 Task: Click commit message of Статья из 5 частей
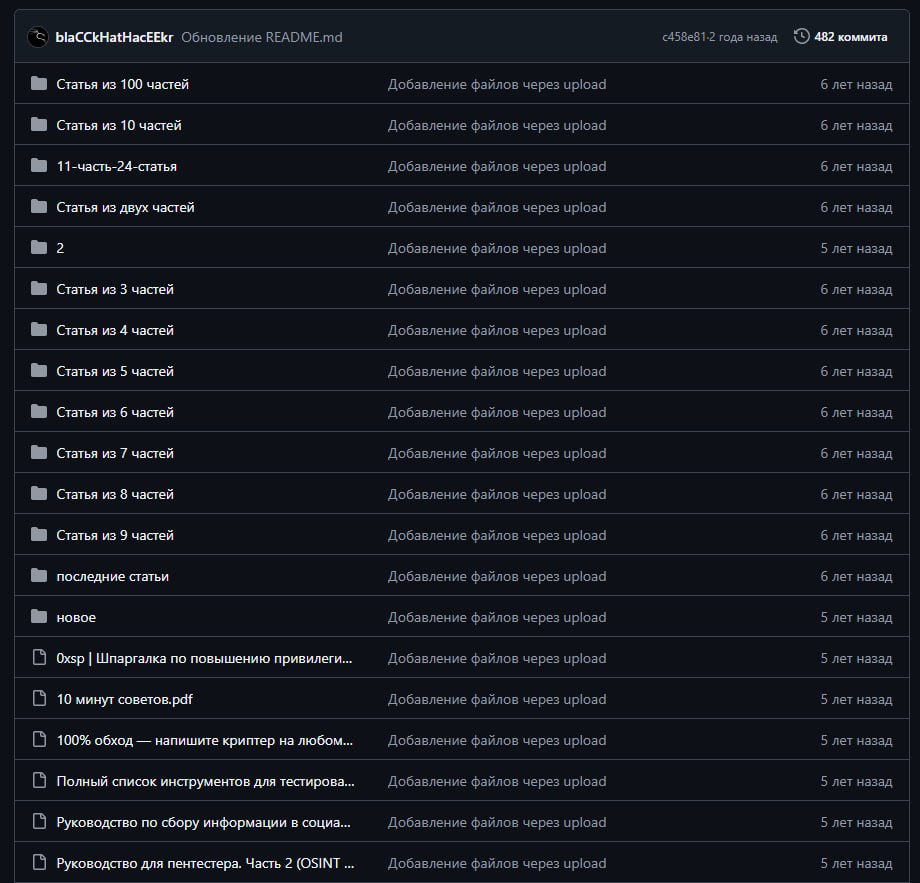point(497,371)
